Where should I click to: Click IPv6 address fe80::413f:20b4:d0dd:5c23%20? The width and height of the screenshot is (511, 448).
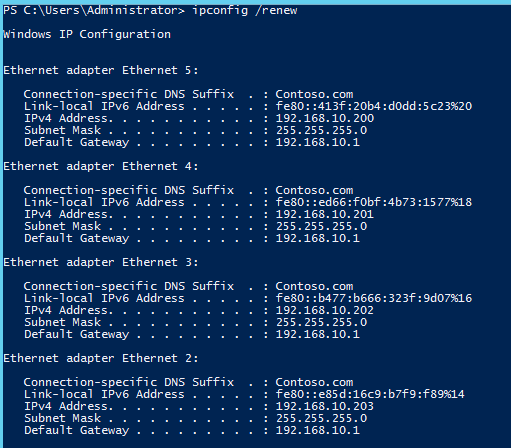point(374,106)
